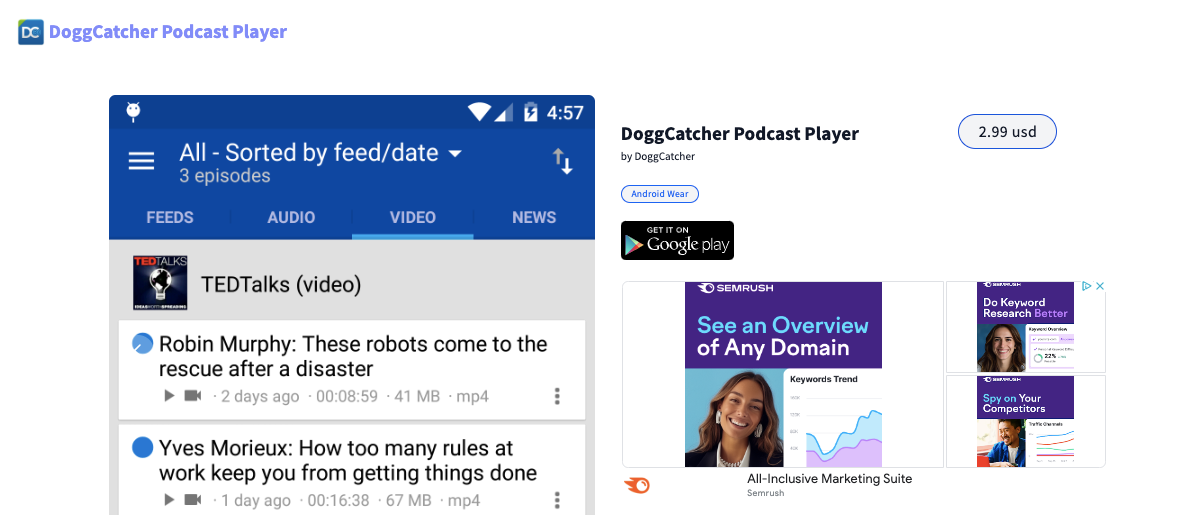The width and height of the screenshot is (1181, 515).
Task: Click the 67 MB file size text
Action: pos(408,500)
